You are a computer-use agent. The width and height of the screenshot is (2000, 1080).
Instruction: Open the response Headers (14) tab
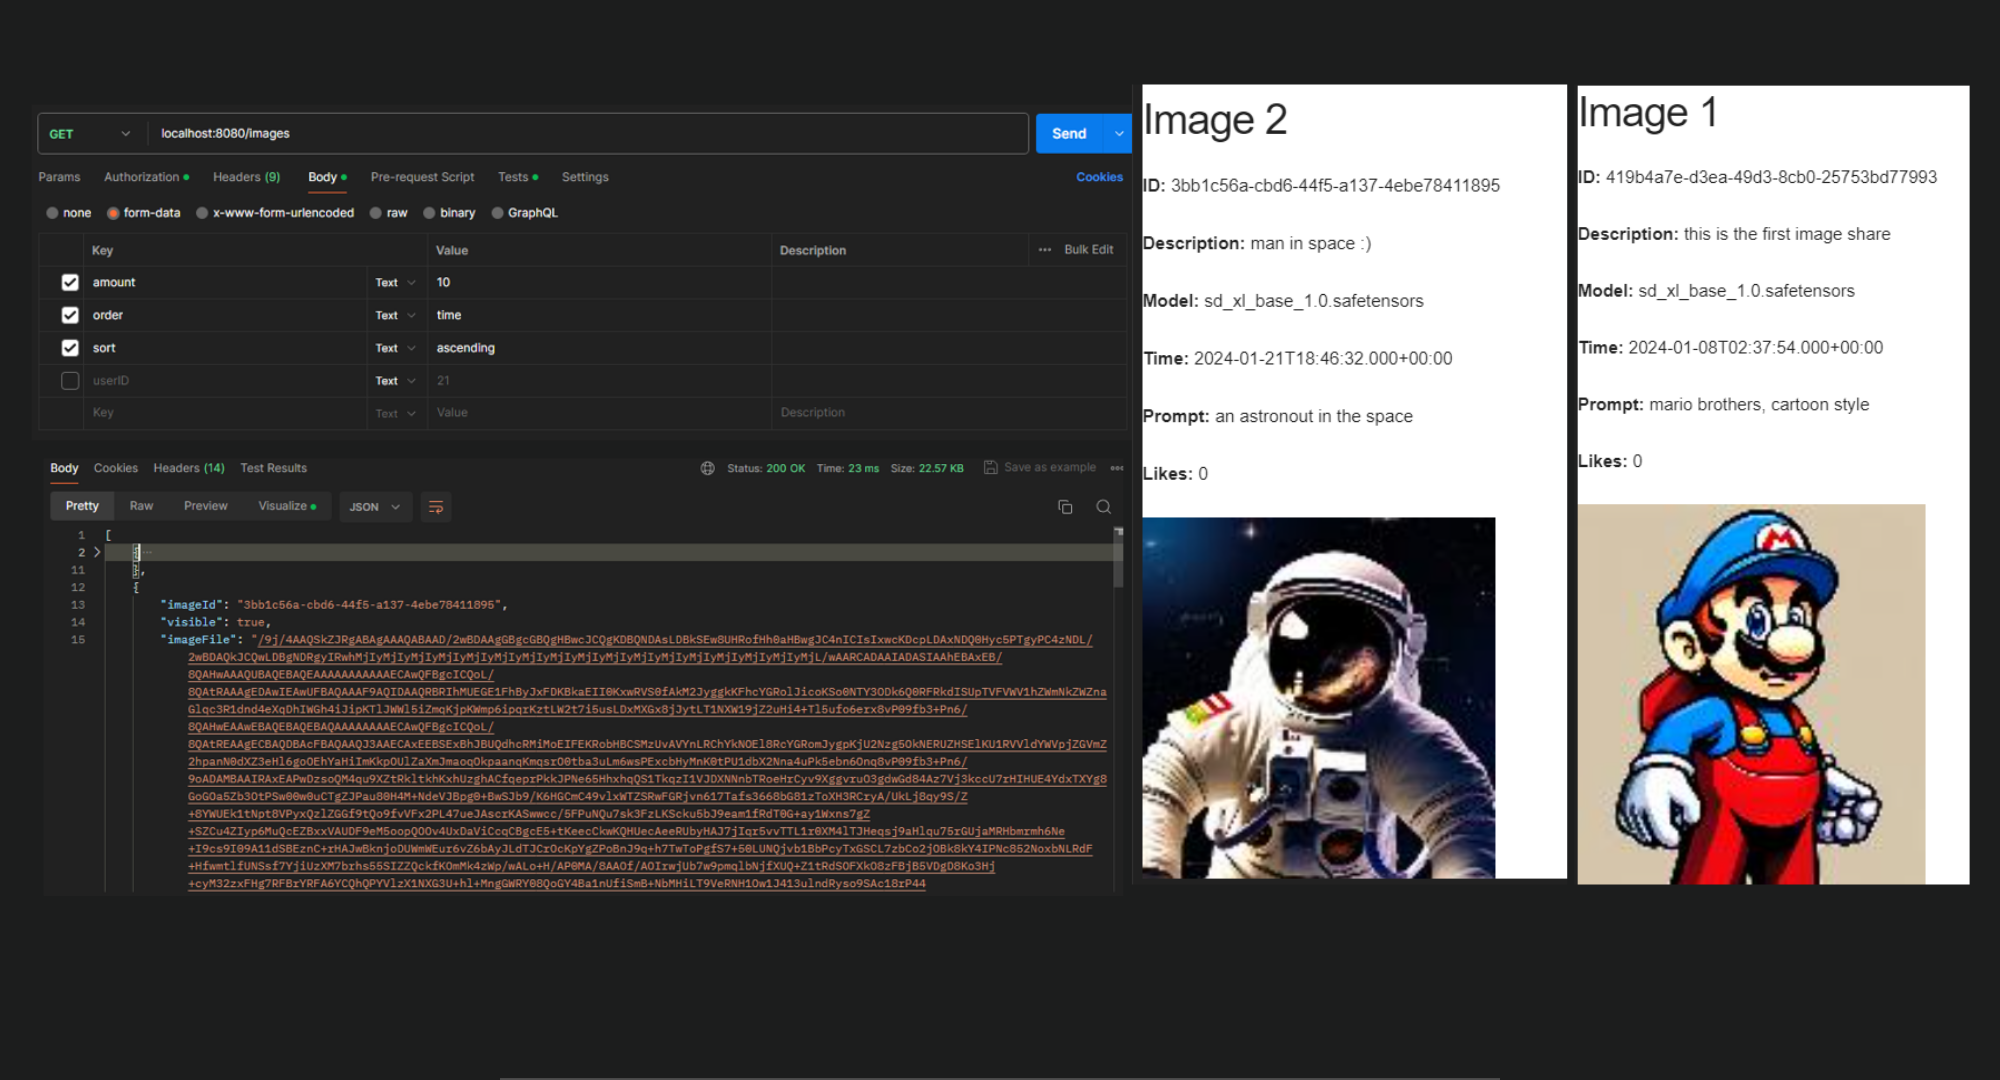189,468
